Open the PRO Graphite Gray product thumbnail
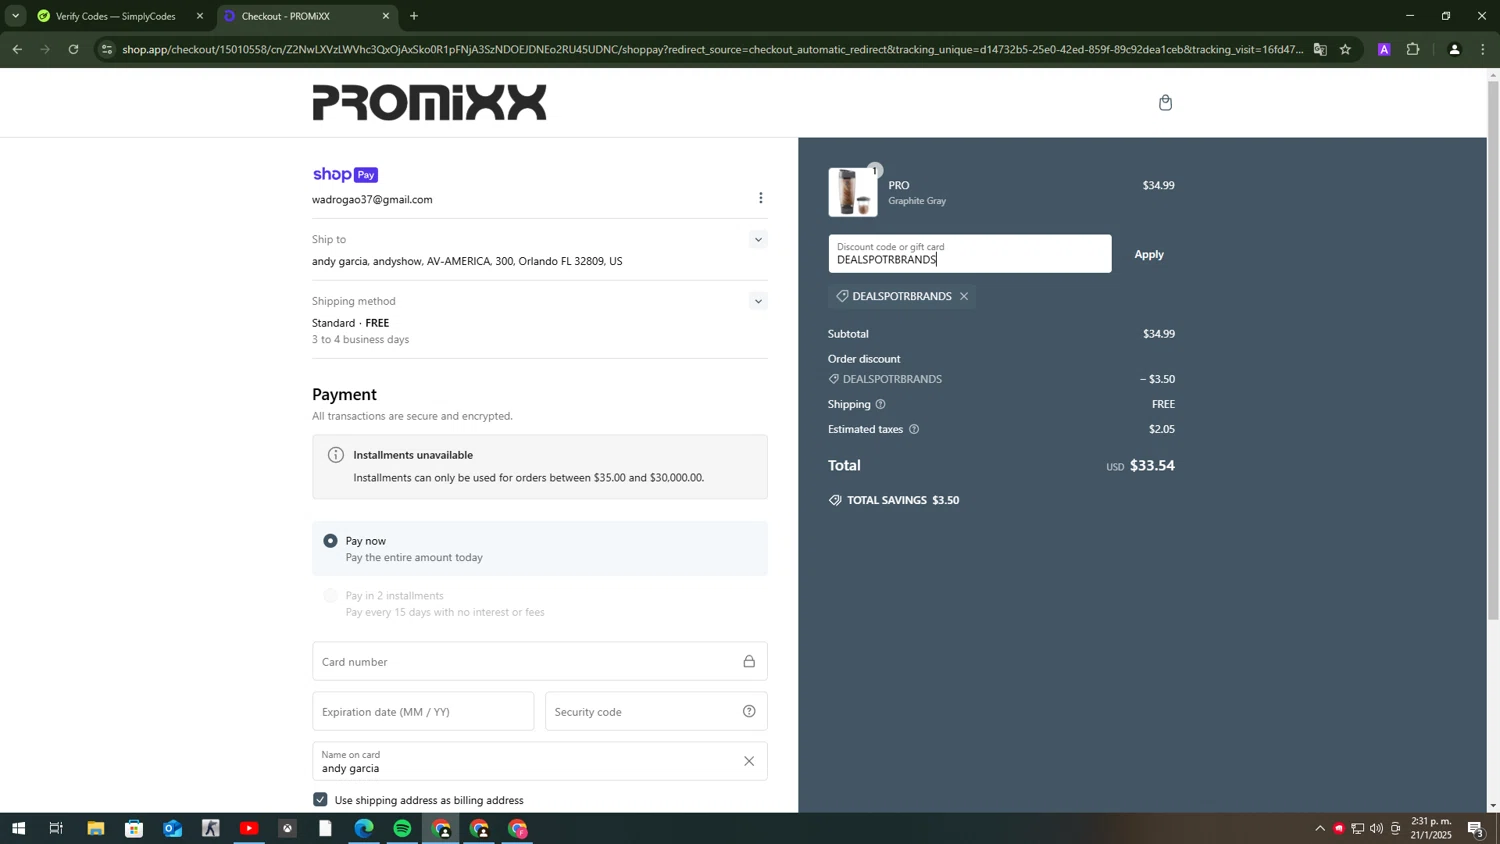This screenshot has height=844, width=1500. (853, 192)
